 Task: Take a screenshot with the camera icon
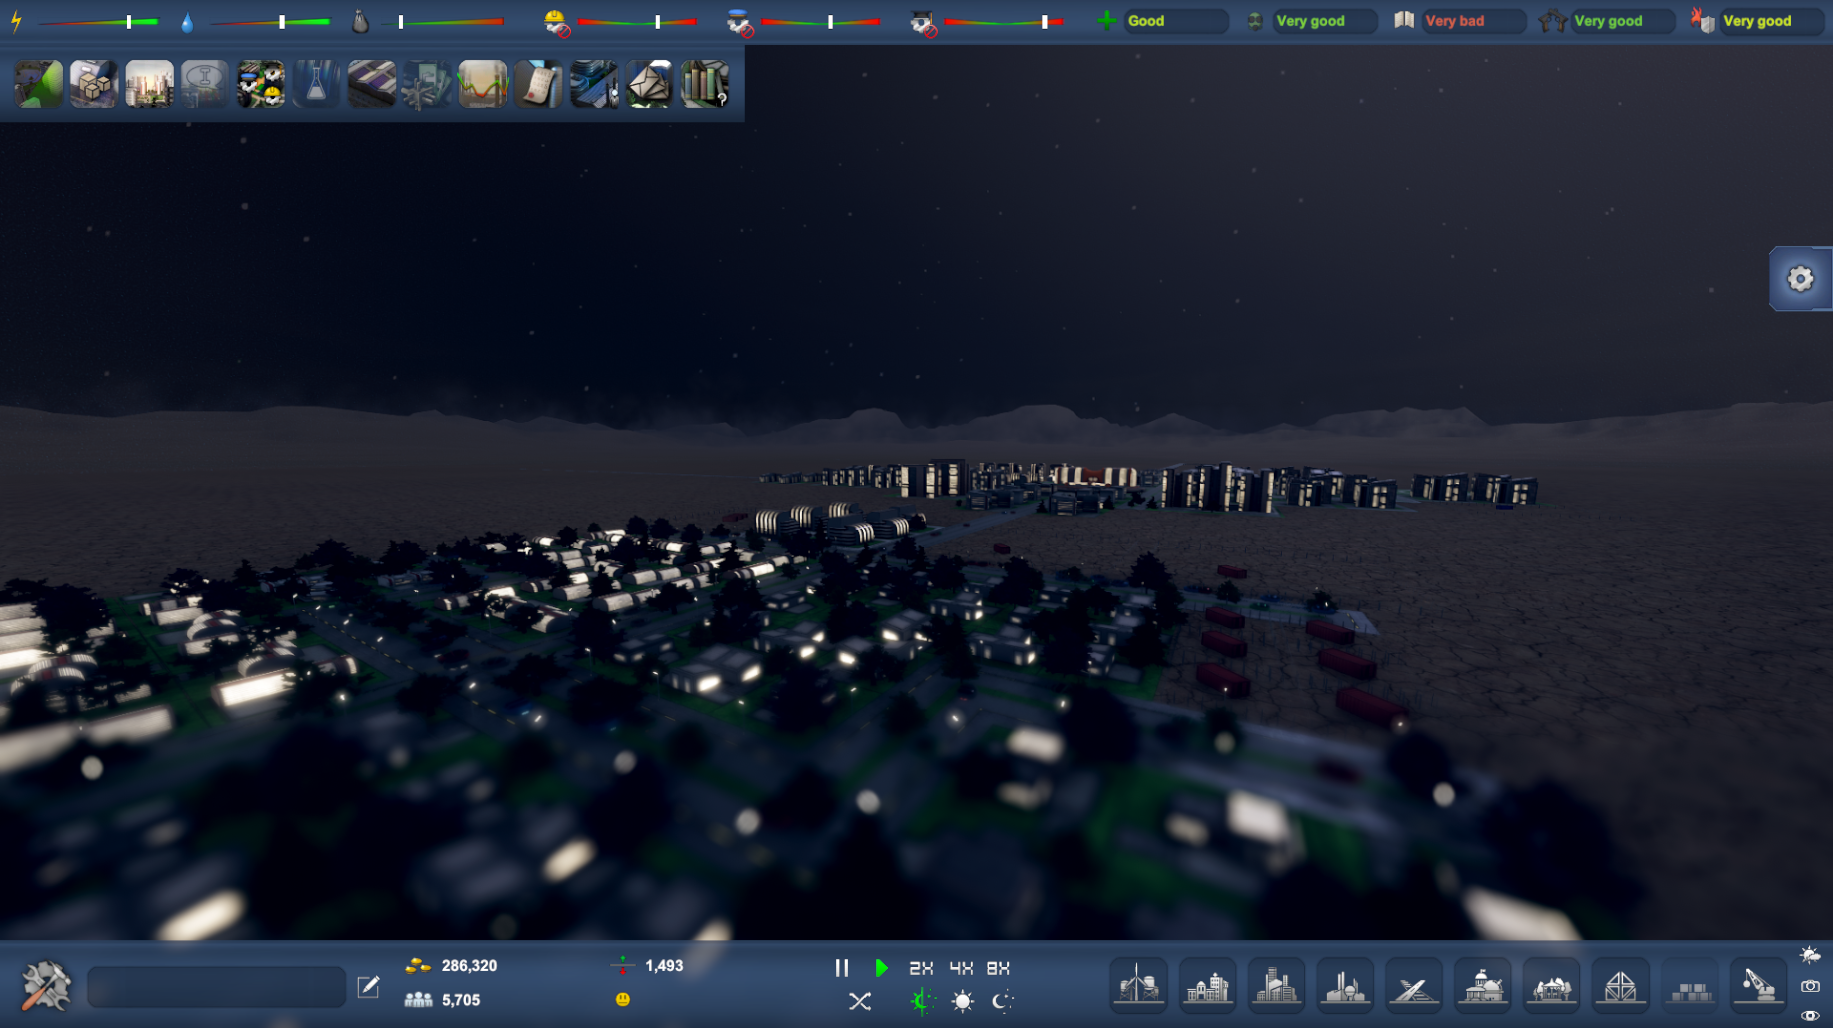(x=1810, y=986)
